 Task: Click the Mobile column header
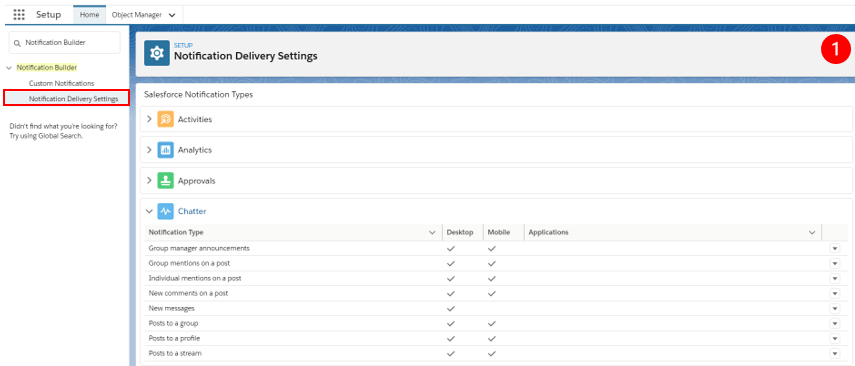[x=499, y=232]
